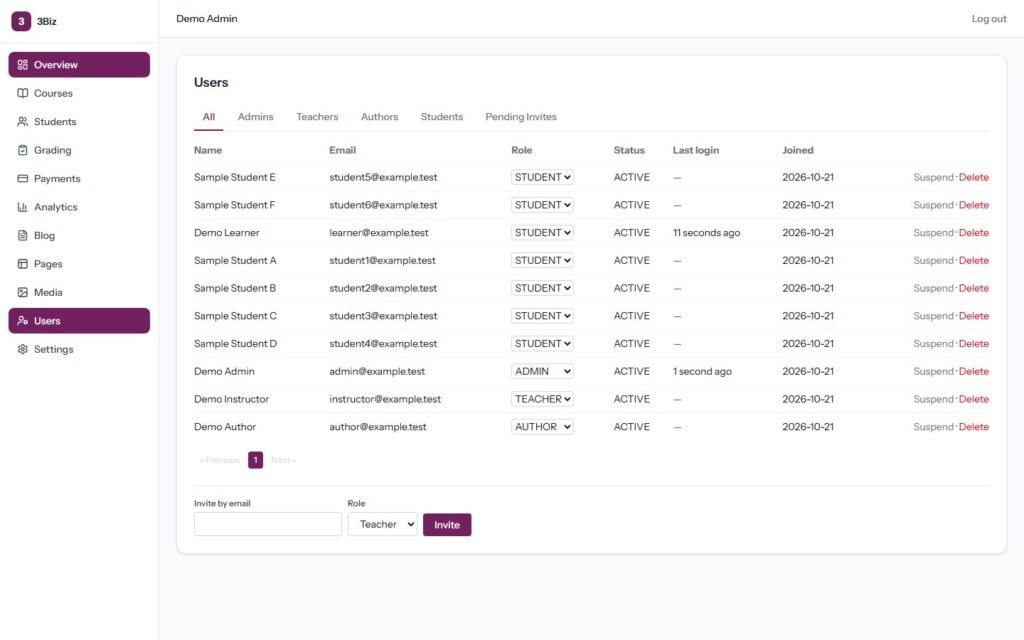1024x640 pixels.
Task: Click the Users sidebar icon
Action: point(22,321)
